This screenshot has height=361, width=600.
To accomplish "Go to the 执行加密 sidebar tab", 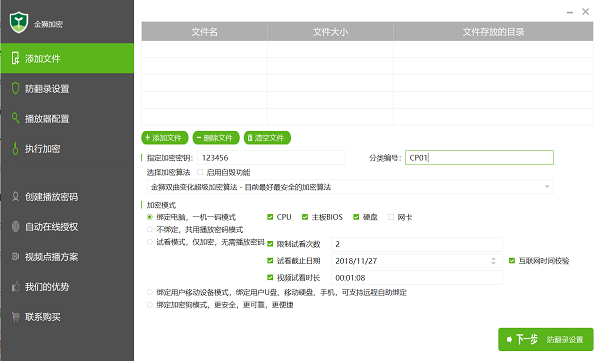I will (x=67, y=149).
